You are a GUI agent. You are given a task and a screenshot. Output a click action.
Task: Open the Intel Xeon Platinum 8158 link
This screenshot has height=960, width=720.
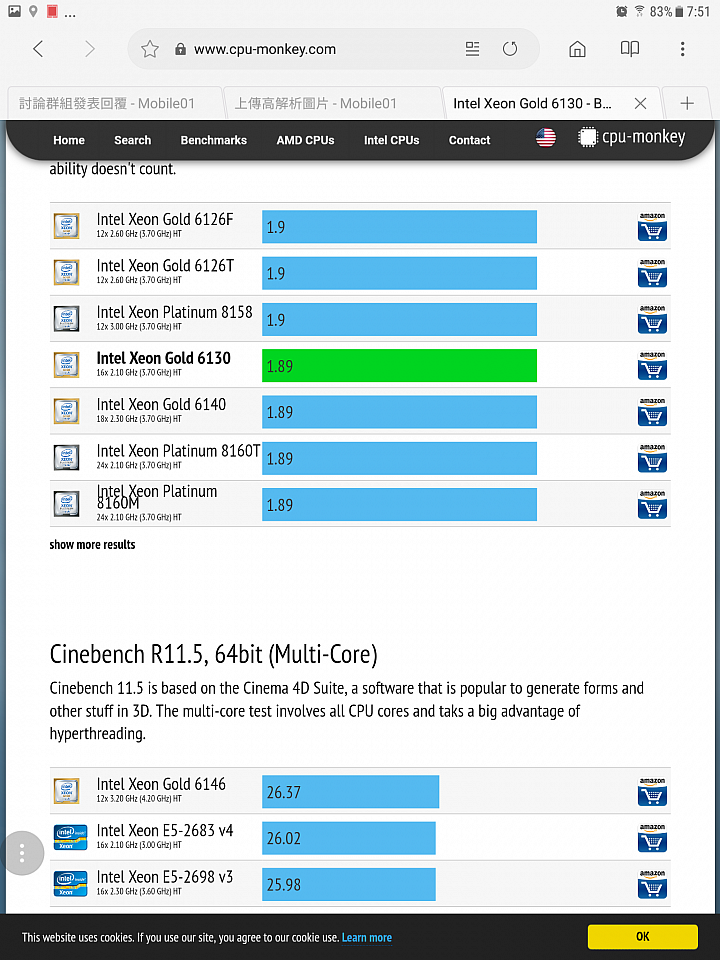pos(174,312)
